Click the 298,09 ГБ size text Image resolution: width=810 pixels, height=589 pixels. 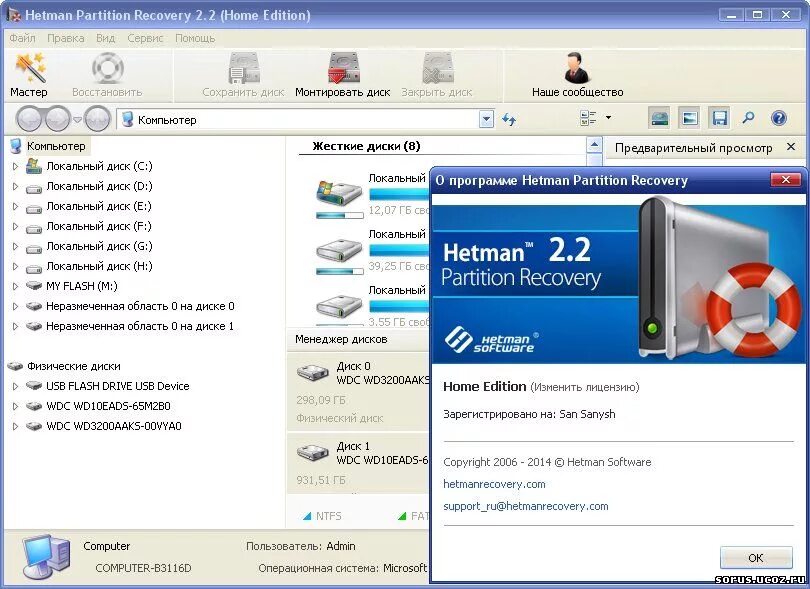(x=321, y=400)
